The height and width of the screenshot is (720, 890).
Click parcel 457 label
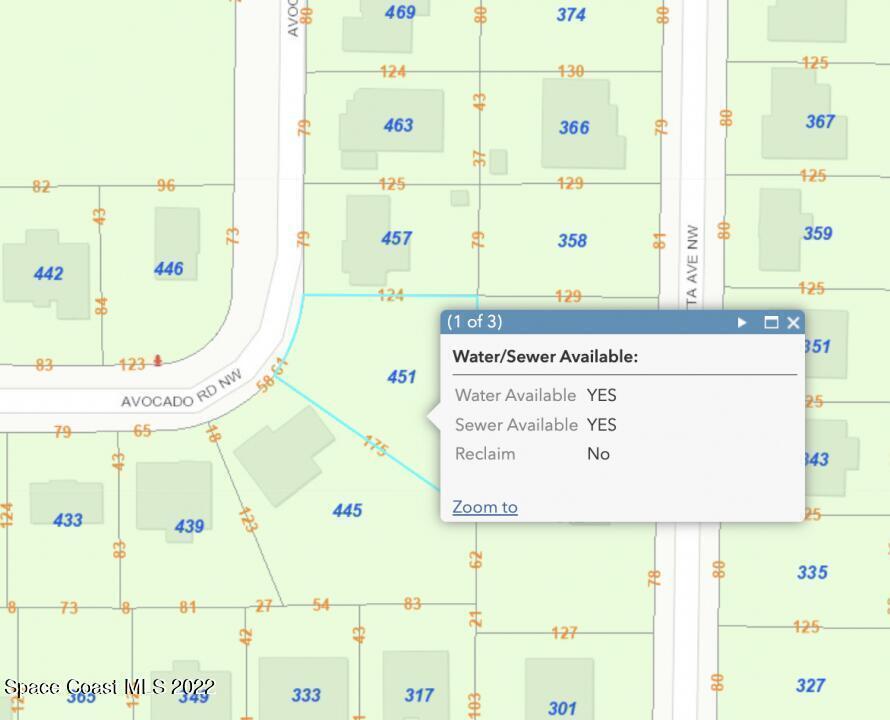396,238
